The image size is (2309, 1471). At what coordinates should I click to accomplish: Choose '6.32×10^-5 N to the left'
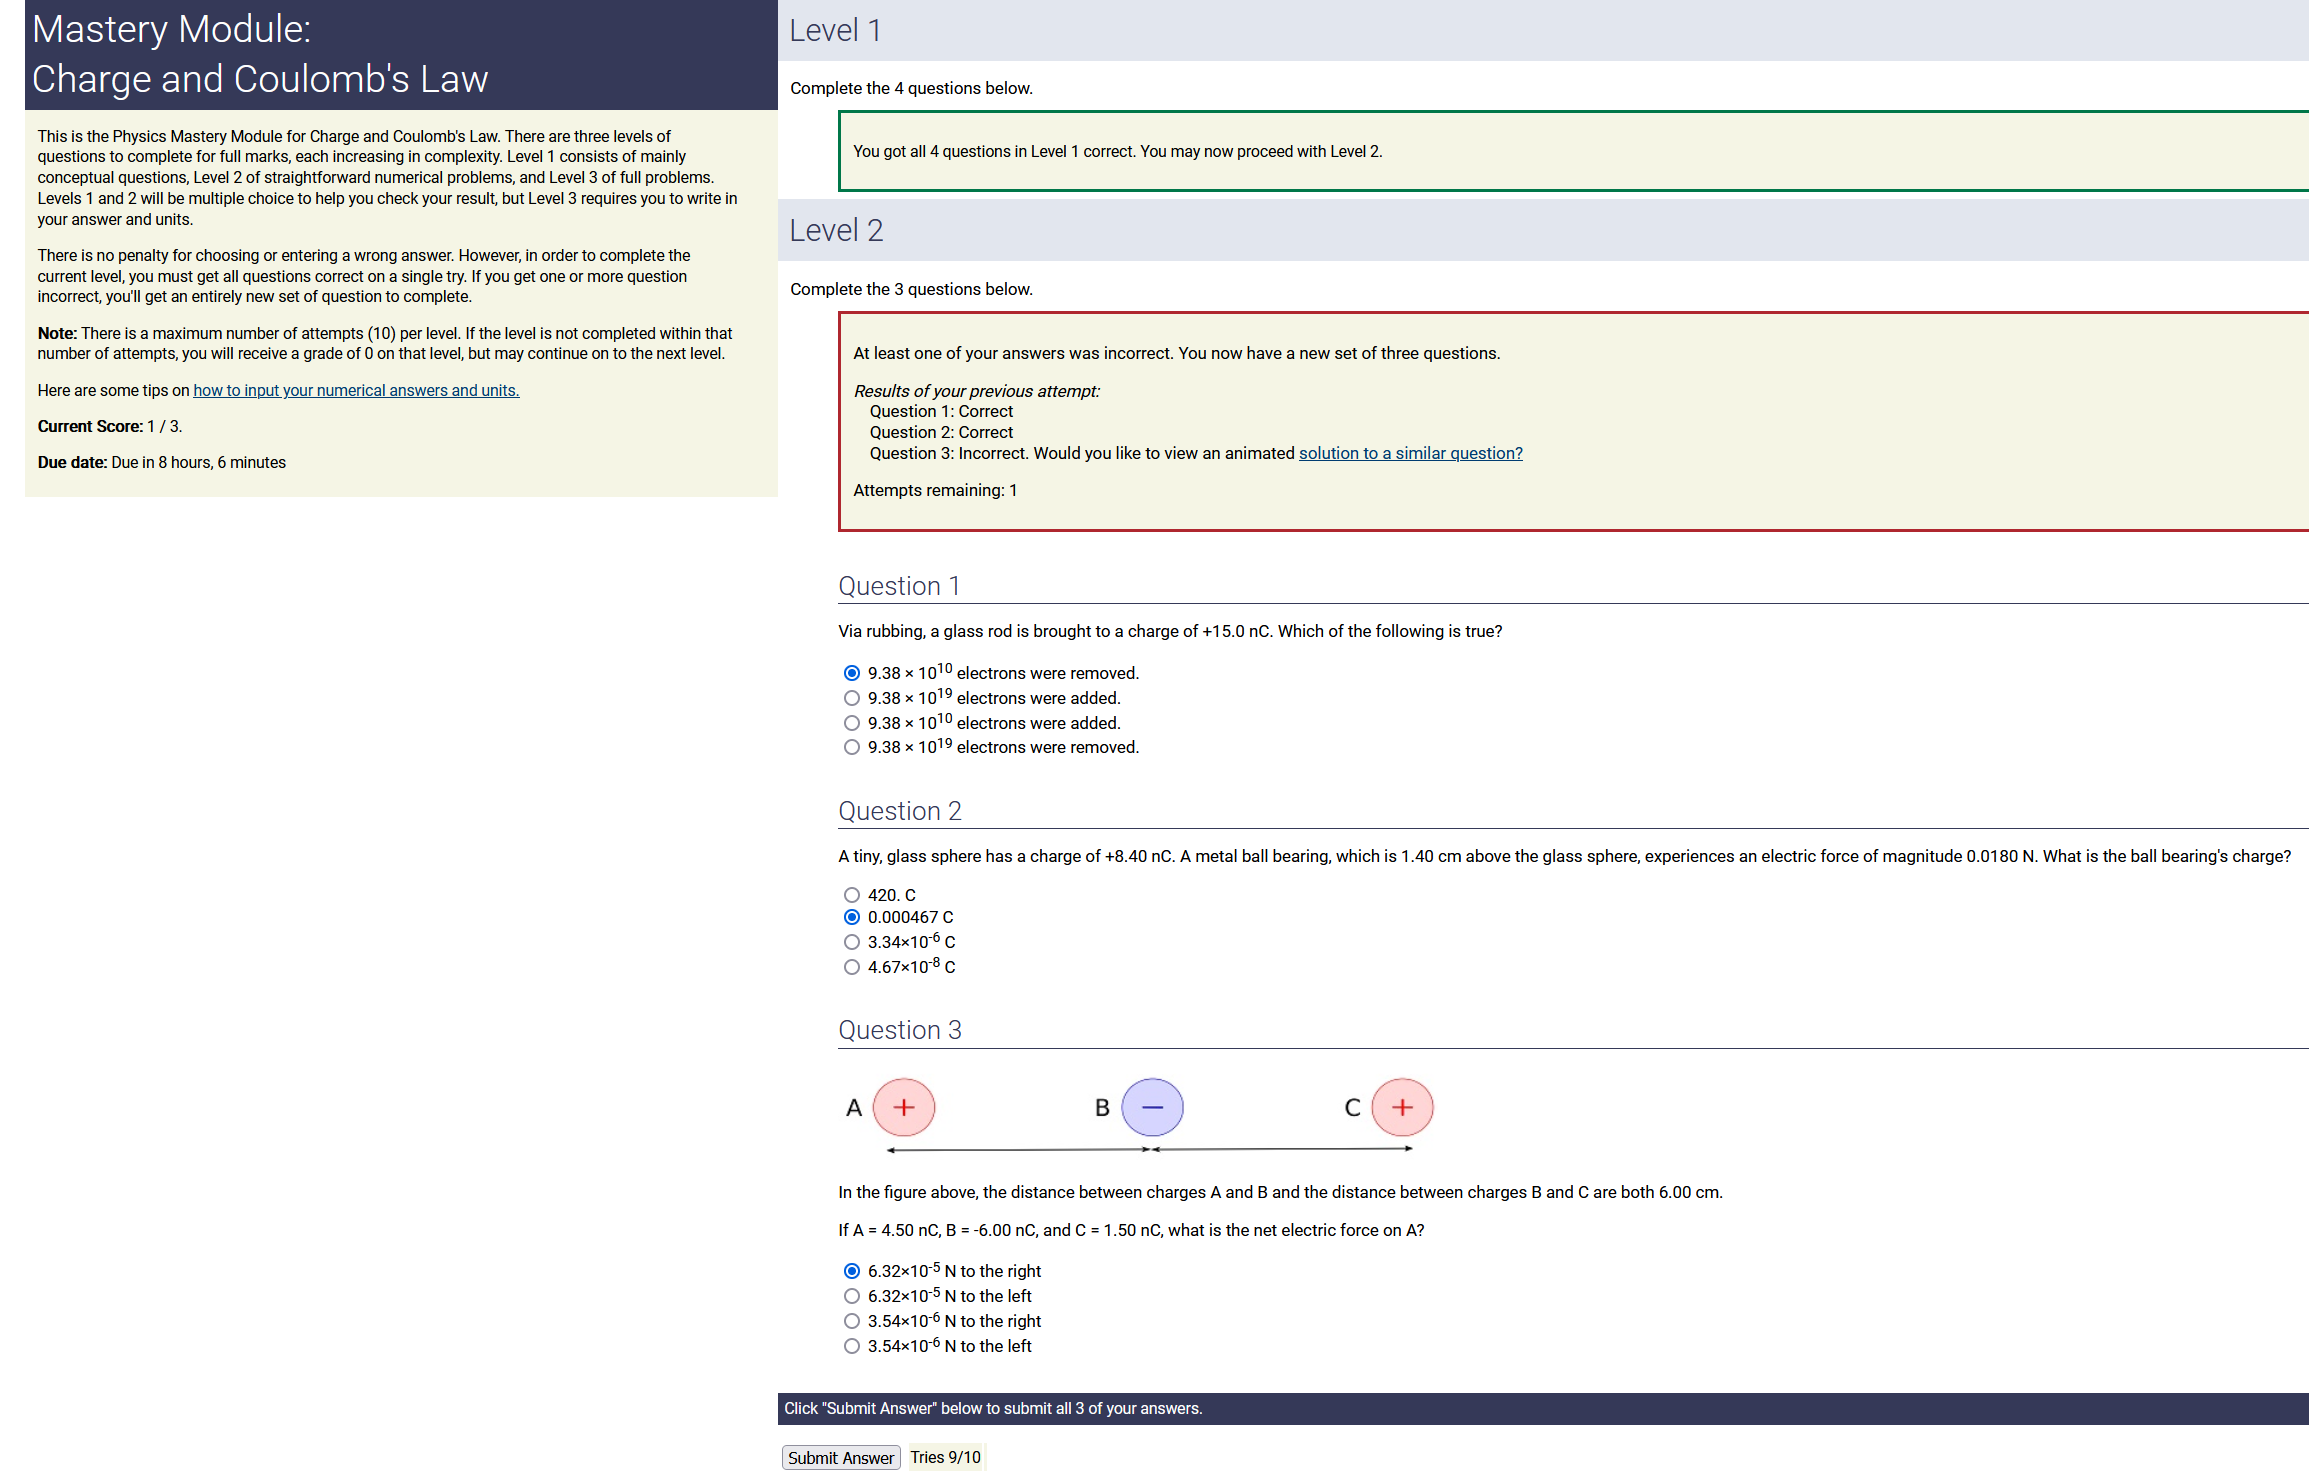point(851,1296)
